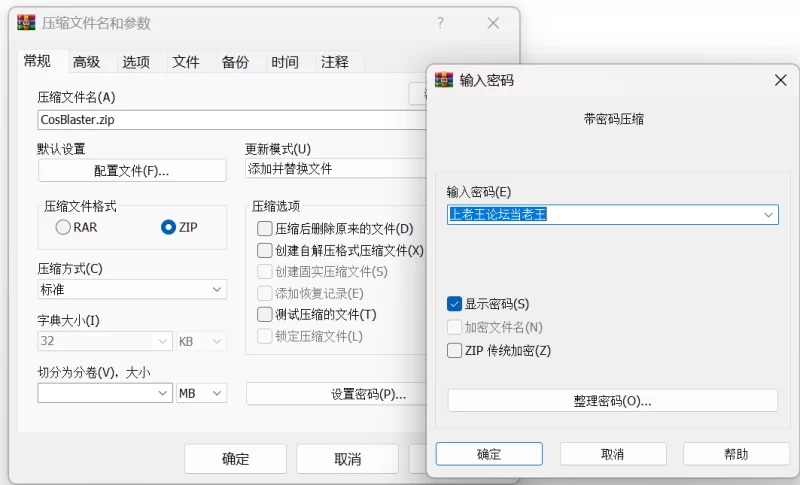Switch to the 高级 tab
Viewport: 800px width, 485px height.
pyautogui.click(x=86, y=62)
